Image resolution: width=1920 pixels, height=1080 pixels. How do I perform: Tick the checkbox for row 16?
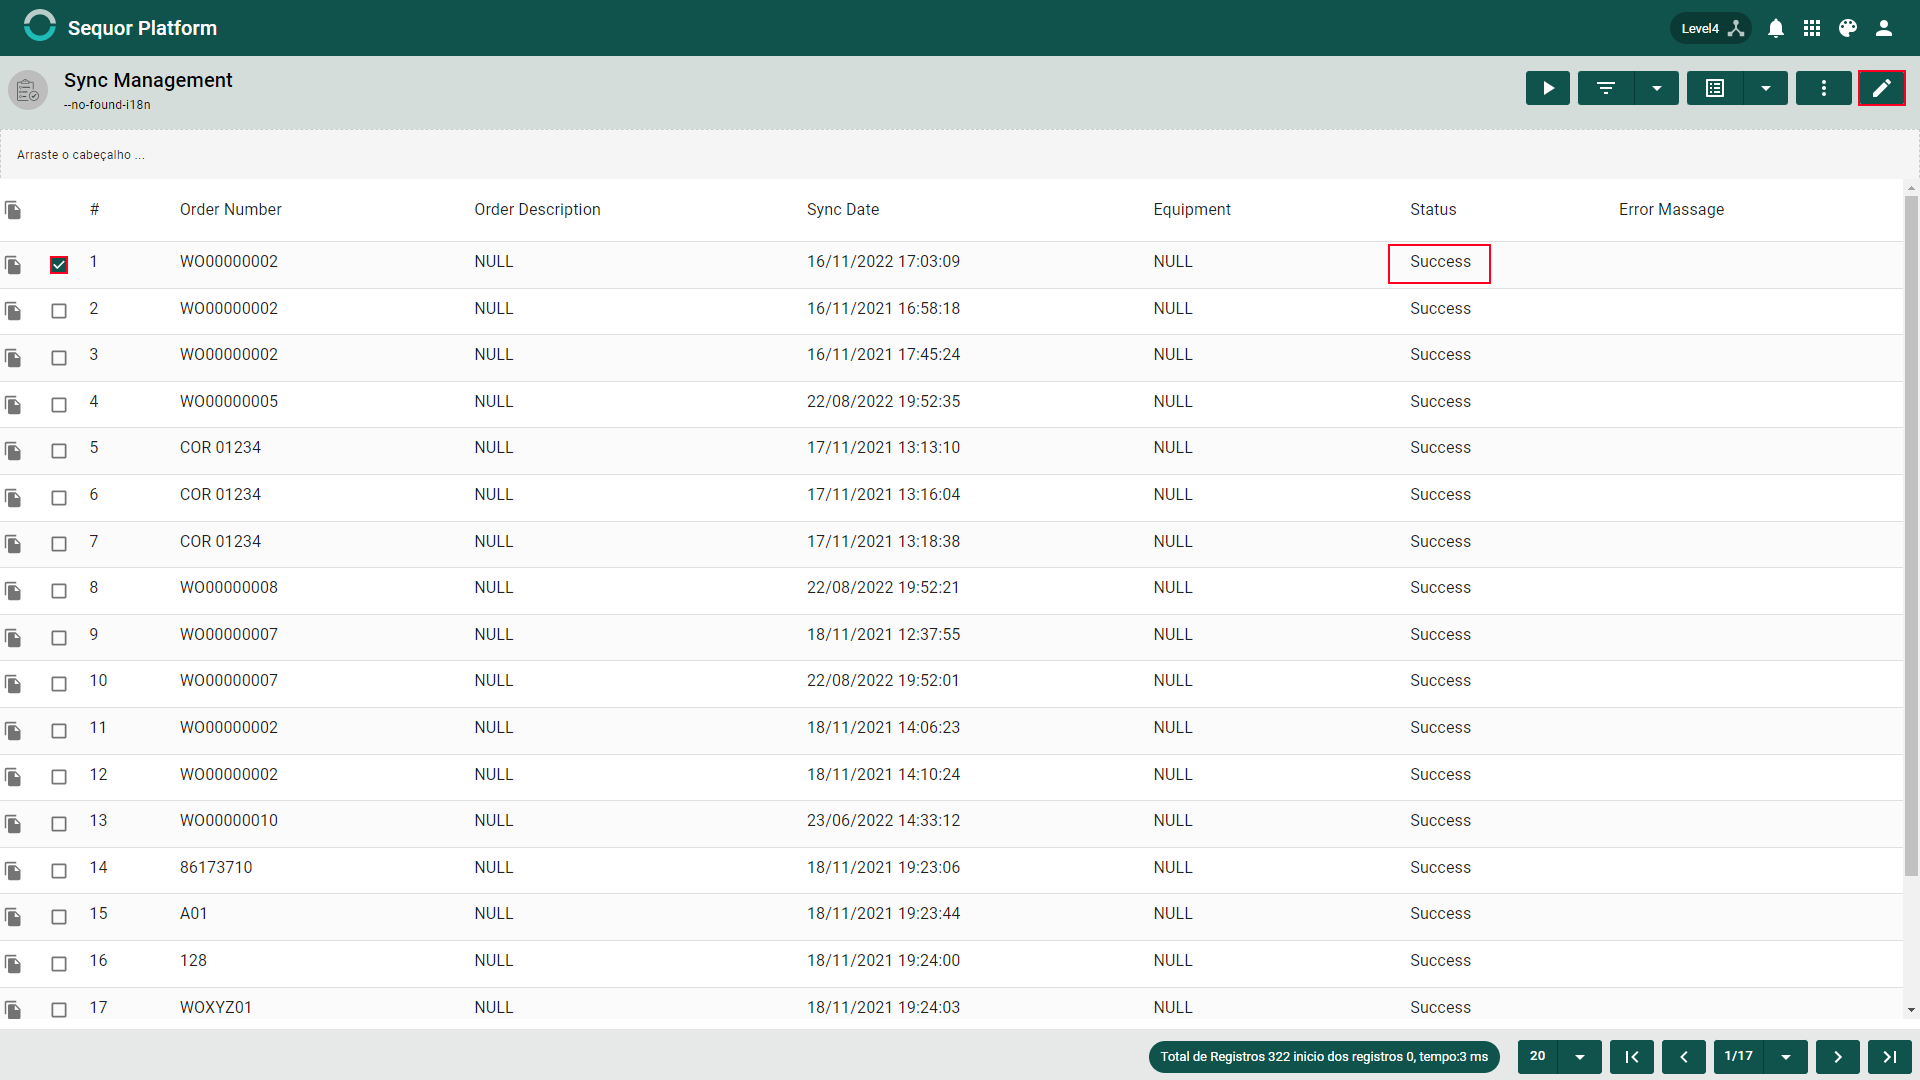click(59, 964)
